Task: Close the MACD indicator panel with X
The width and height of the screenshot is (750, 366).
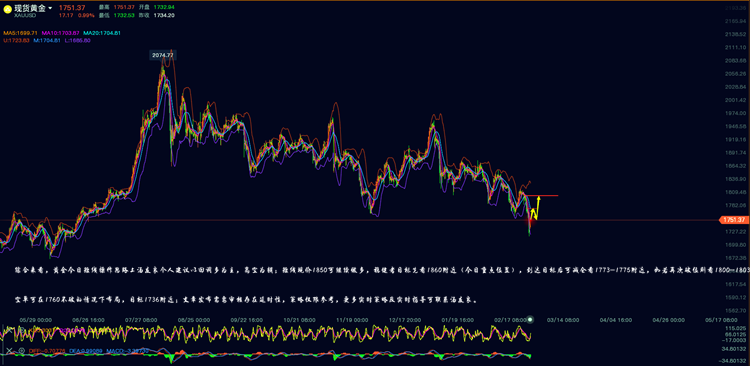Action: (x=9, y=350)
